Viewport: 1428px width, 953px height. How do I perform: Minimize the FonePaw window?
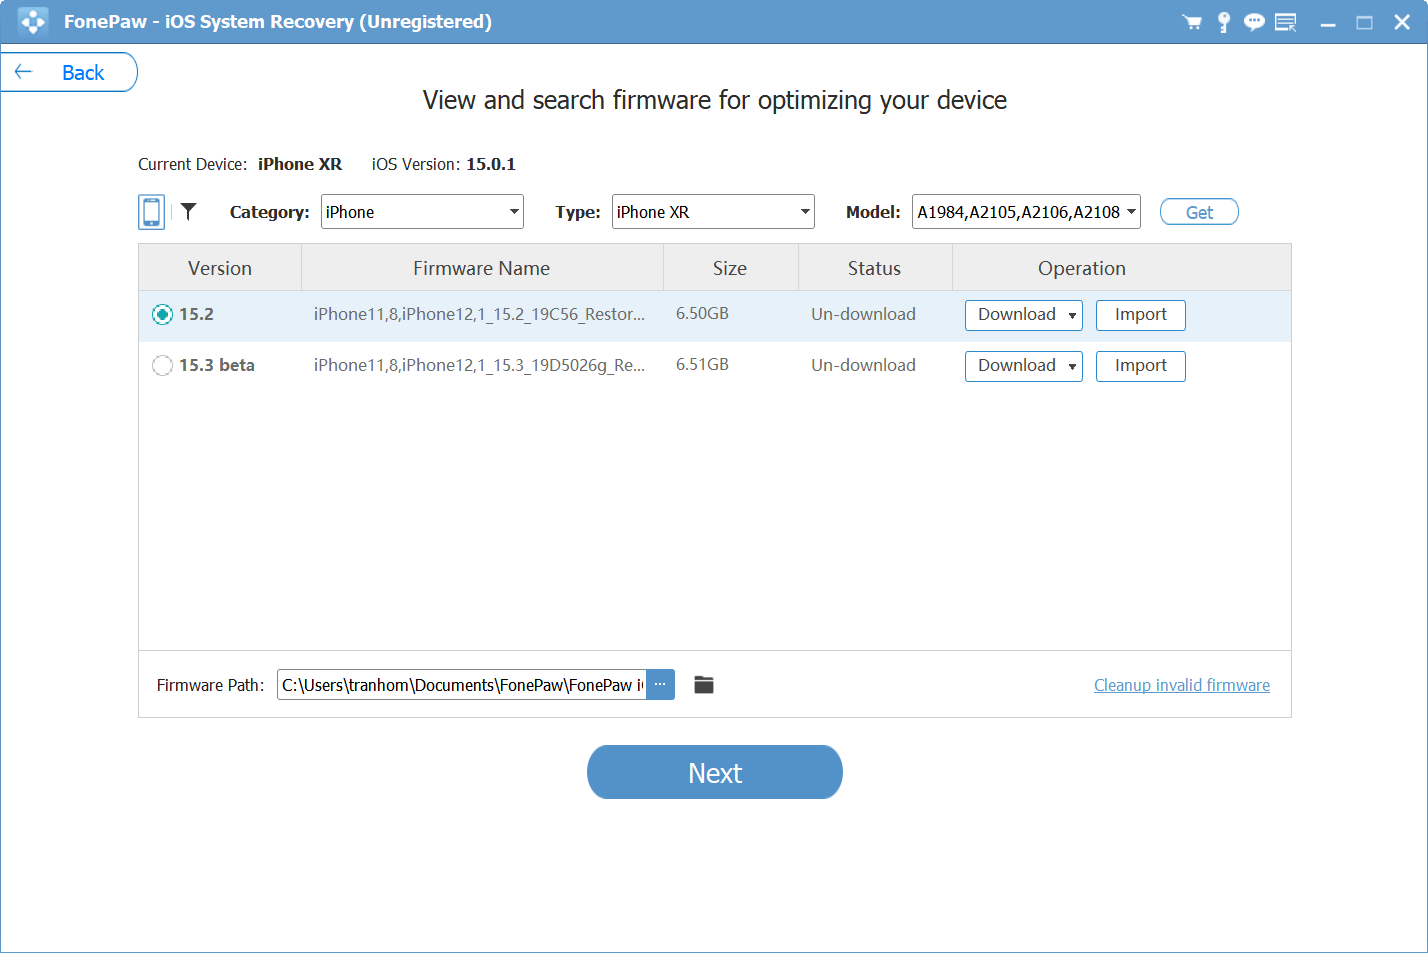coord(1328,23)
